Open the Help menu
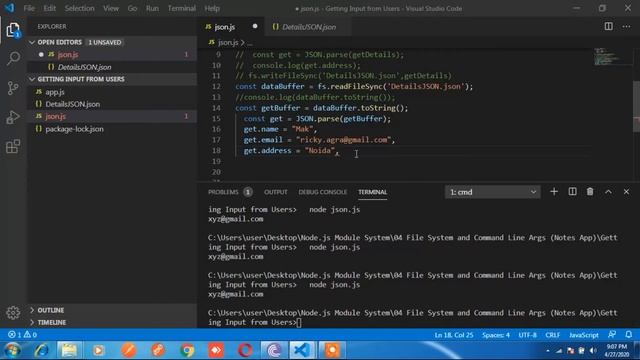The height and width of the screenshot is (360, 640). tap(212, 8)
